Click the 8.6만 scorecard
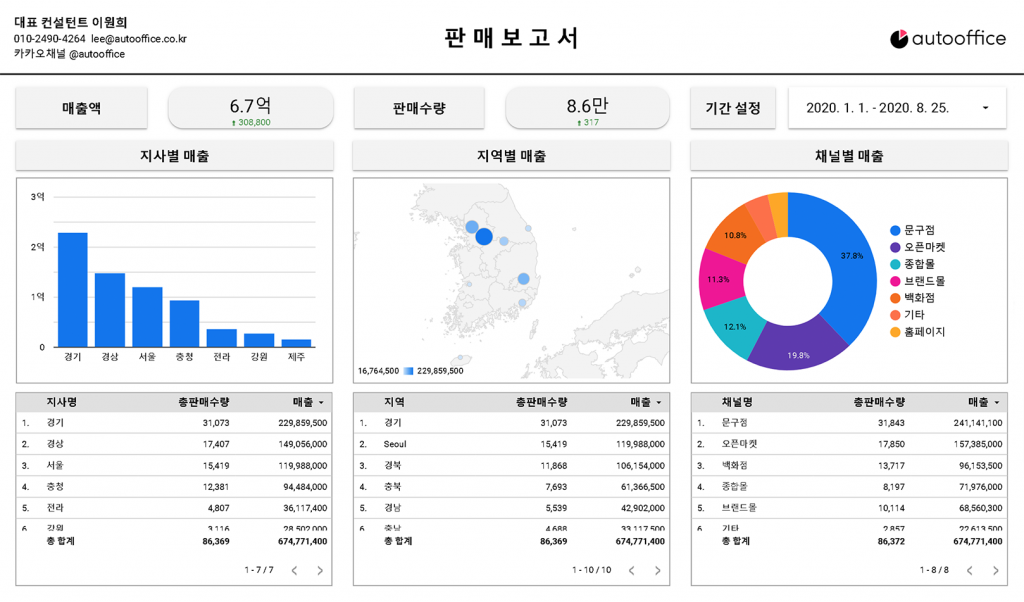1024x602 pixels. 588,108
